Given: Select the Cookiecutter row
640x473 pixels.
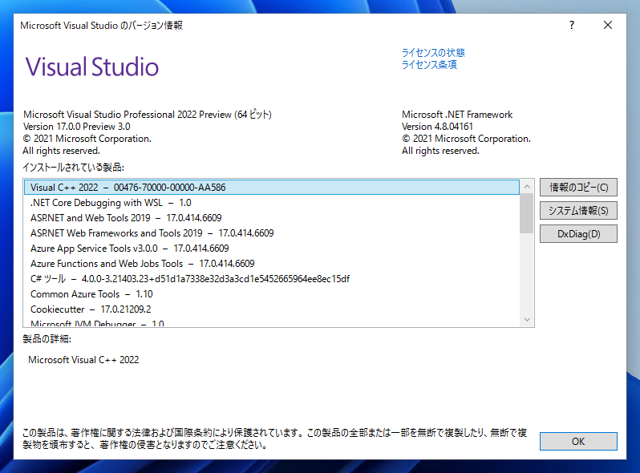Looking at the screenshot, I should click(272, 309).
